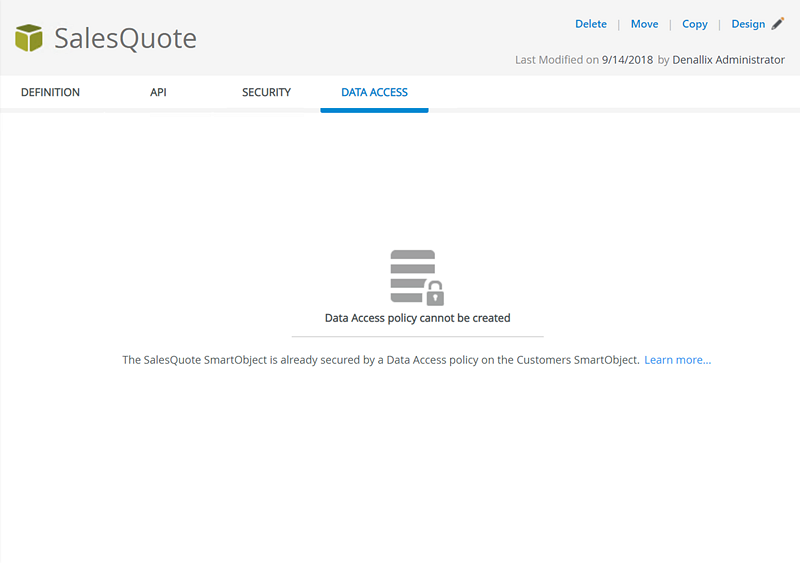The height and width of the screenshot is (563, 800).
Task: Click the Design pencil icon
Action: pyautogui.click(x=778, y=23)
